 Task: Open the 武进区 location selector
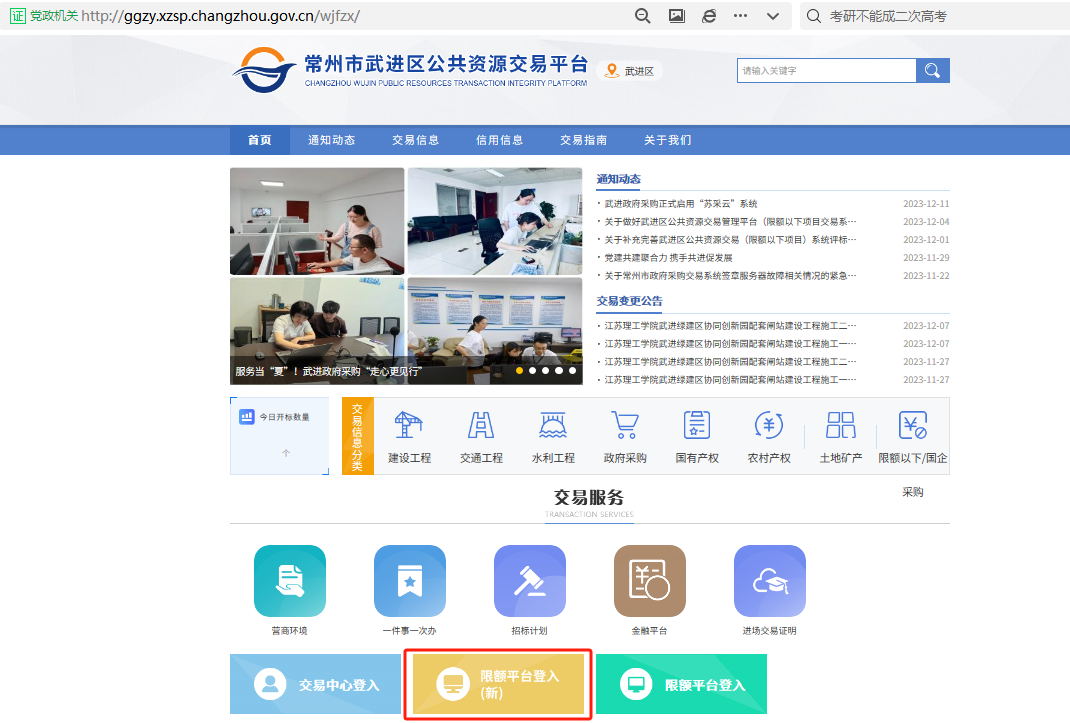click(x=630, y=71)
